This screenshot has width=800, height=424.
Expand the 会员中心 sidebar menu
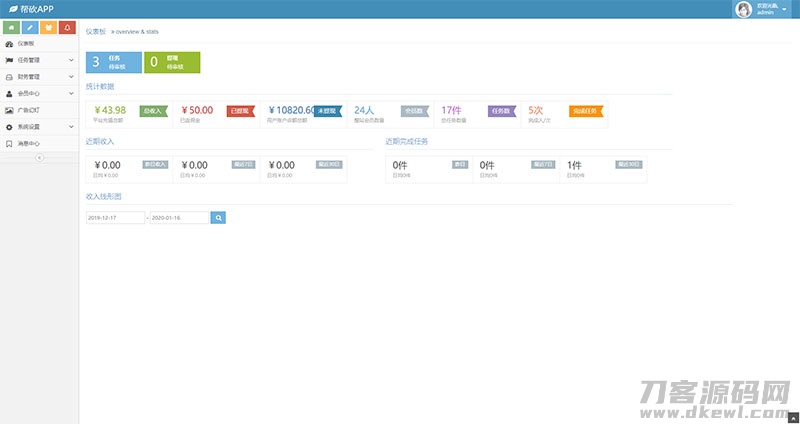(x=71, y=94)
